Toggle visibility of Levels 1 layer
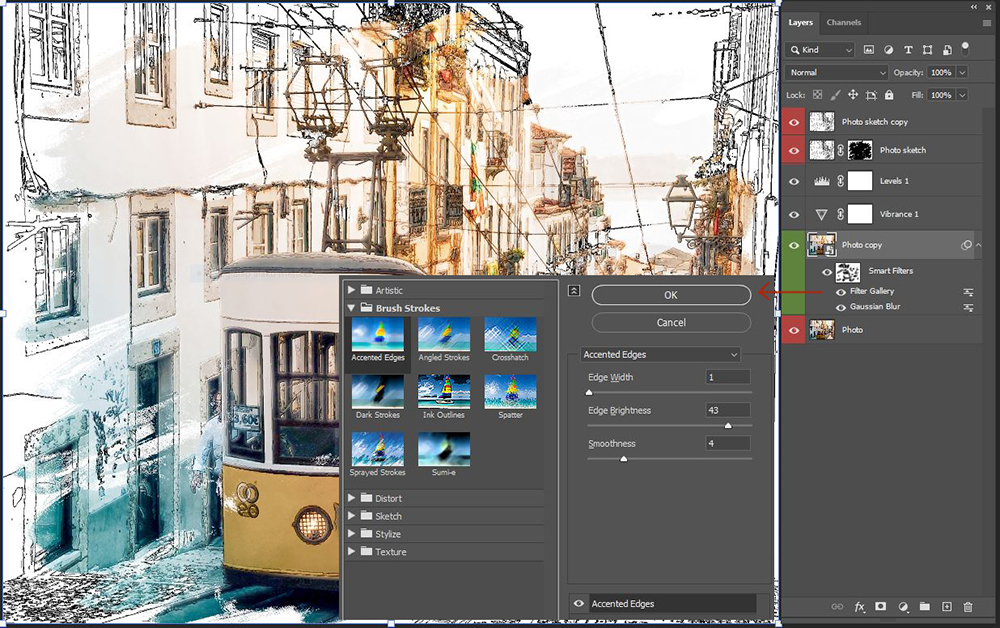The image size is (1000, 628). [794, 181]
